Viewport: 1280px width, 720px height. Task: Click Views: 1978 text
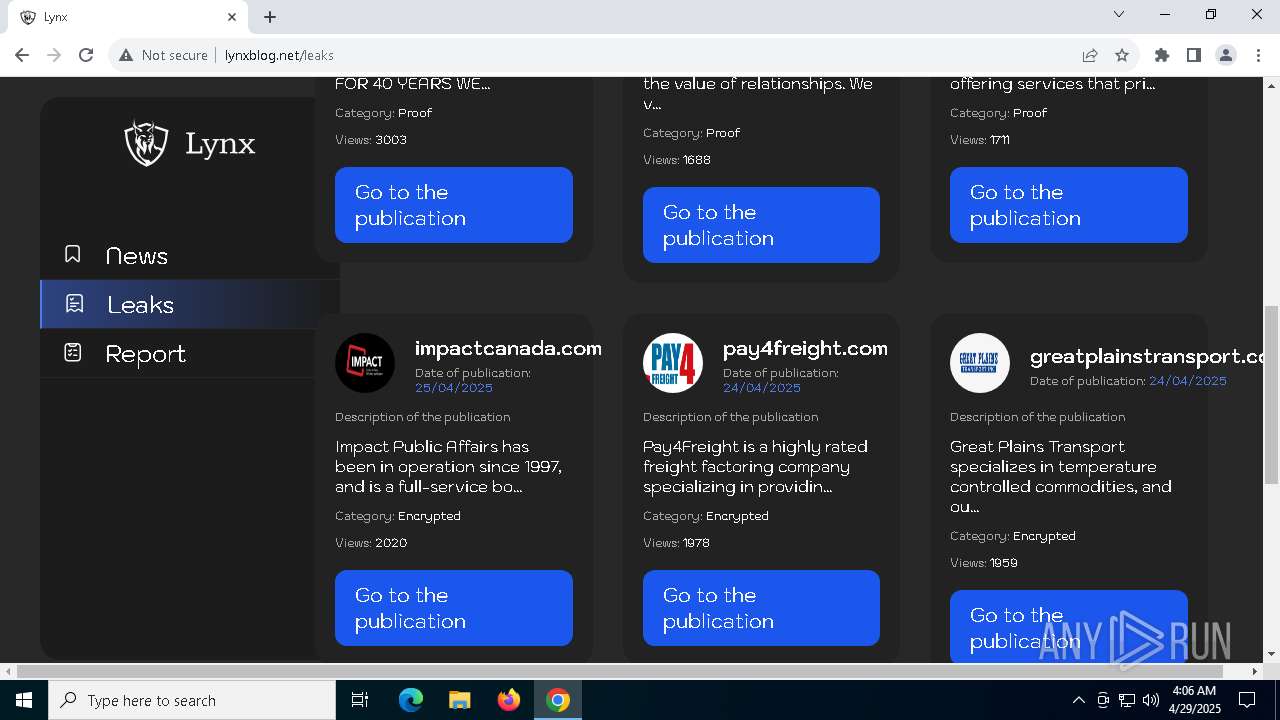pyautogui.click(x=677, y=543)
